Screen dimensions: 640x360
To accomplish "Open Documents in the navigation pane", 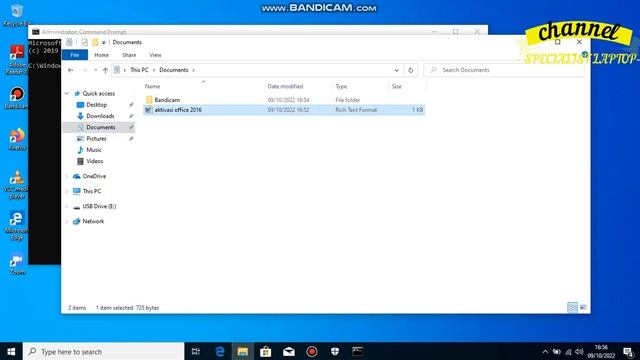I will [100, 127].
